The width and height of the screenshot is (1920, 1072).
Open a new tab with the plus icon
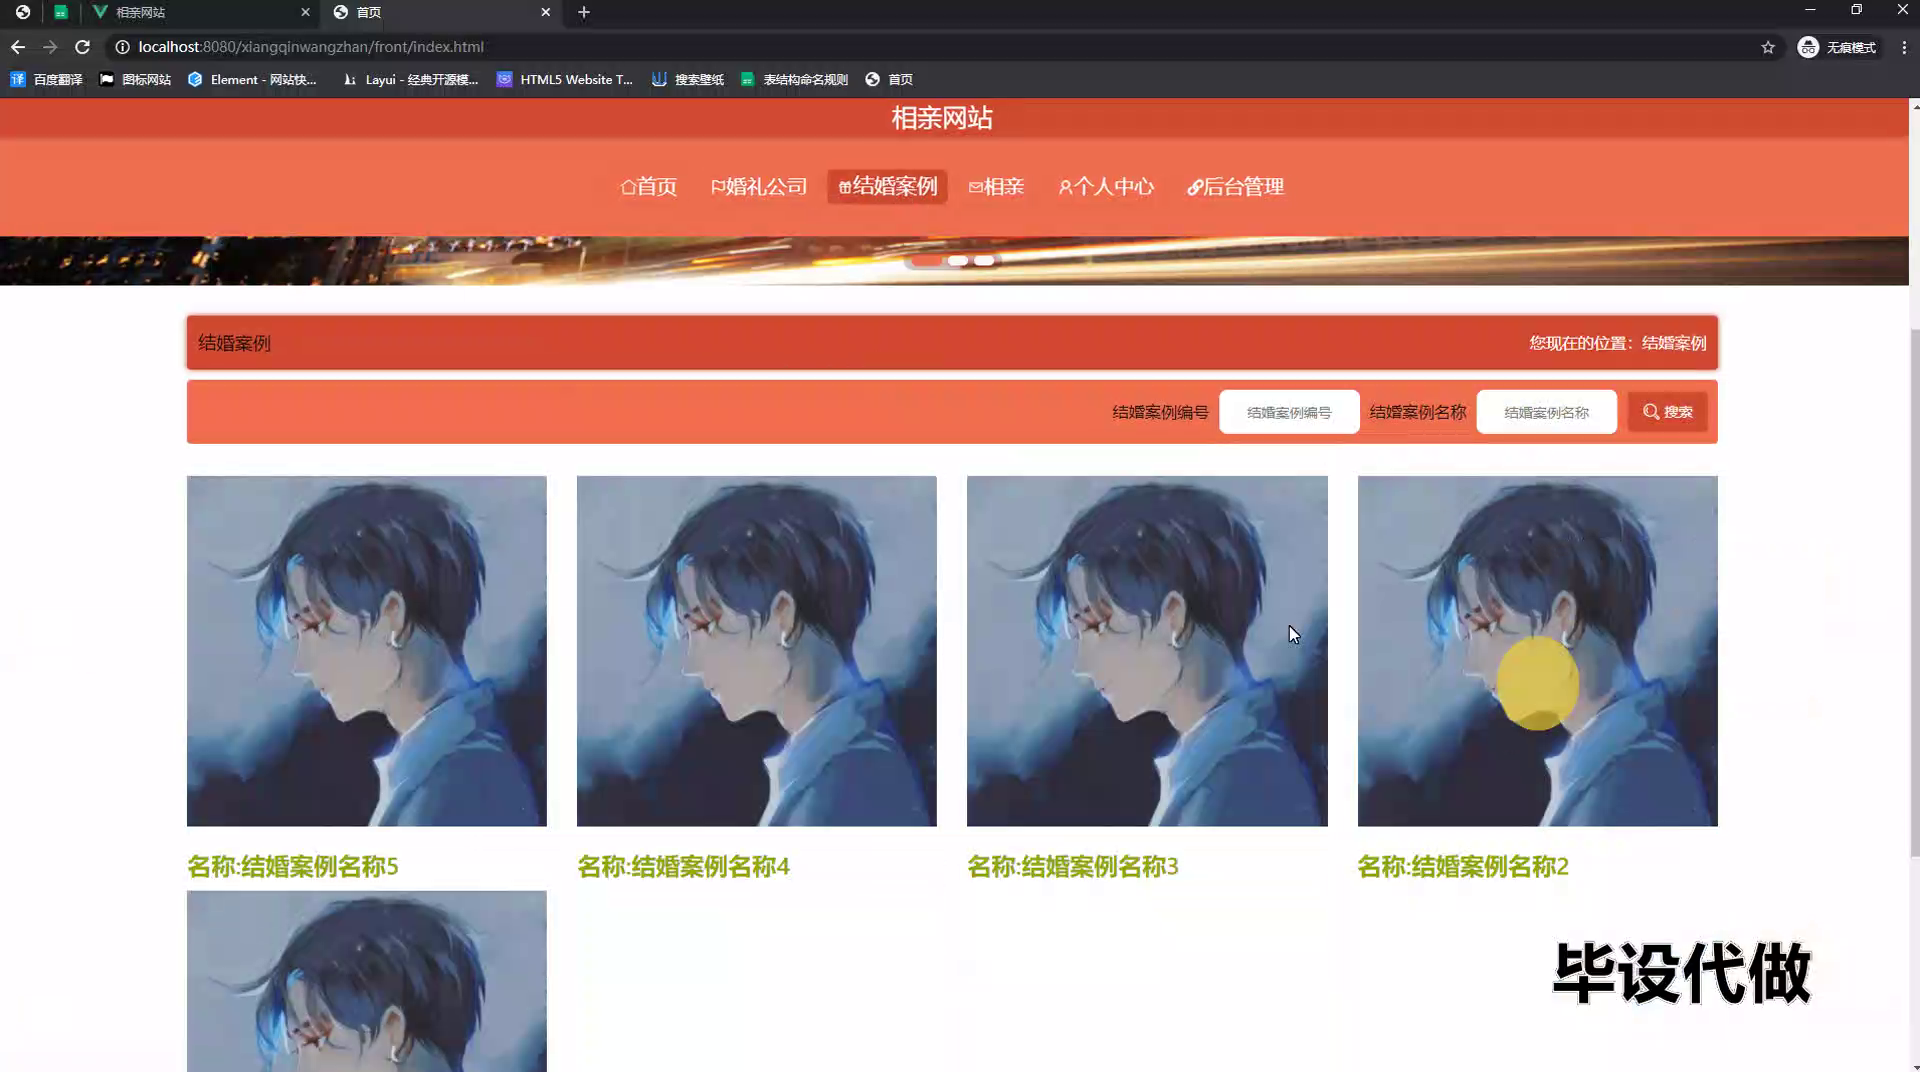click(x=584, y=12)
